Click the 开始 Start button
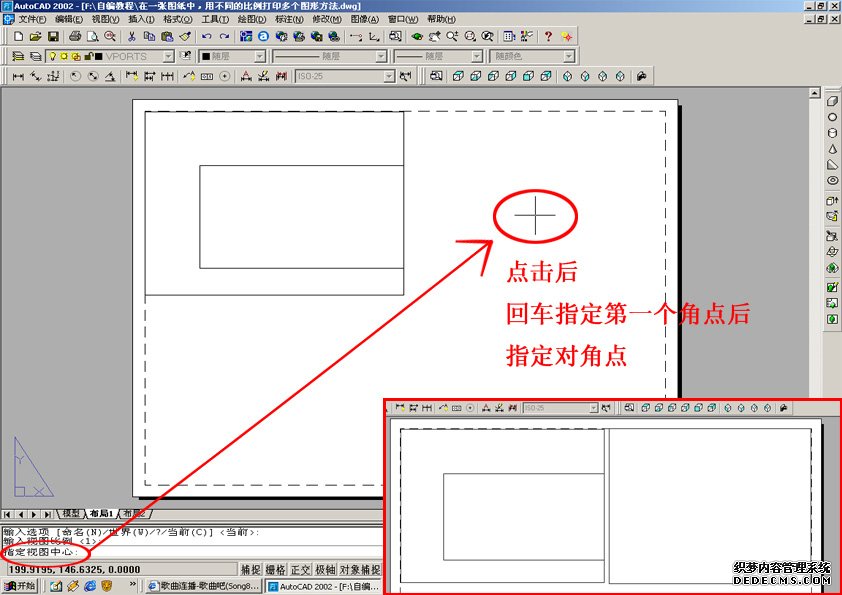This screenshot has width=842, height=595. pos(20,586)
